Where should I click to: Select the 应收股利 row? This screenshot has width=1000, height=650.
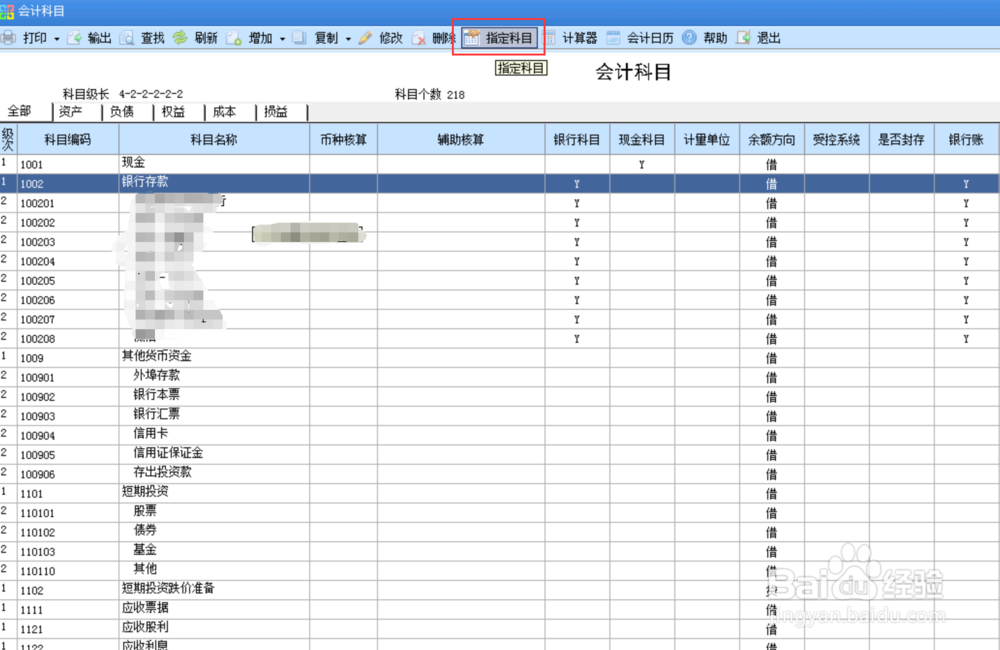(x=499, y=628)
